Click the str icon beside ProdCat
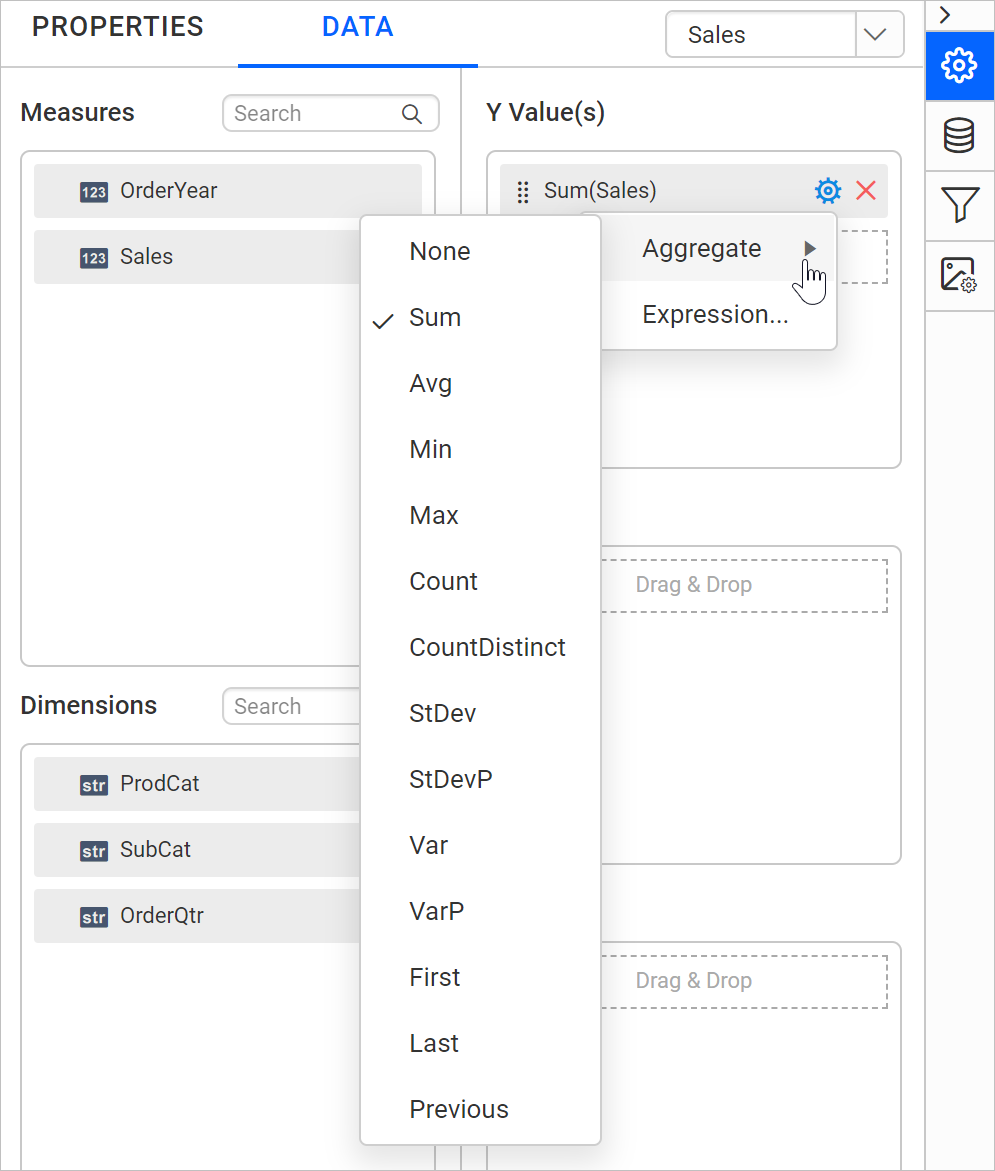The height and width of the screenshot is (1171, 995). click(93, 785)
